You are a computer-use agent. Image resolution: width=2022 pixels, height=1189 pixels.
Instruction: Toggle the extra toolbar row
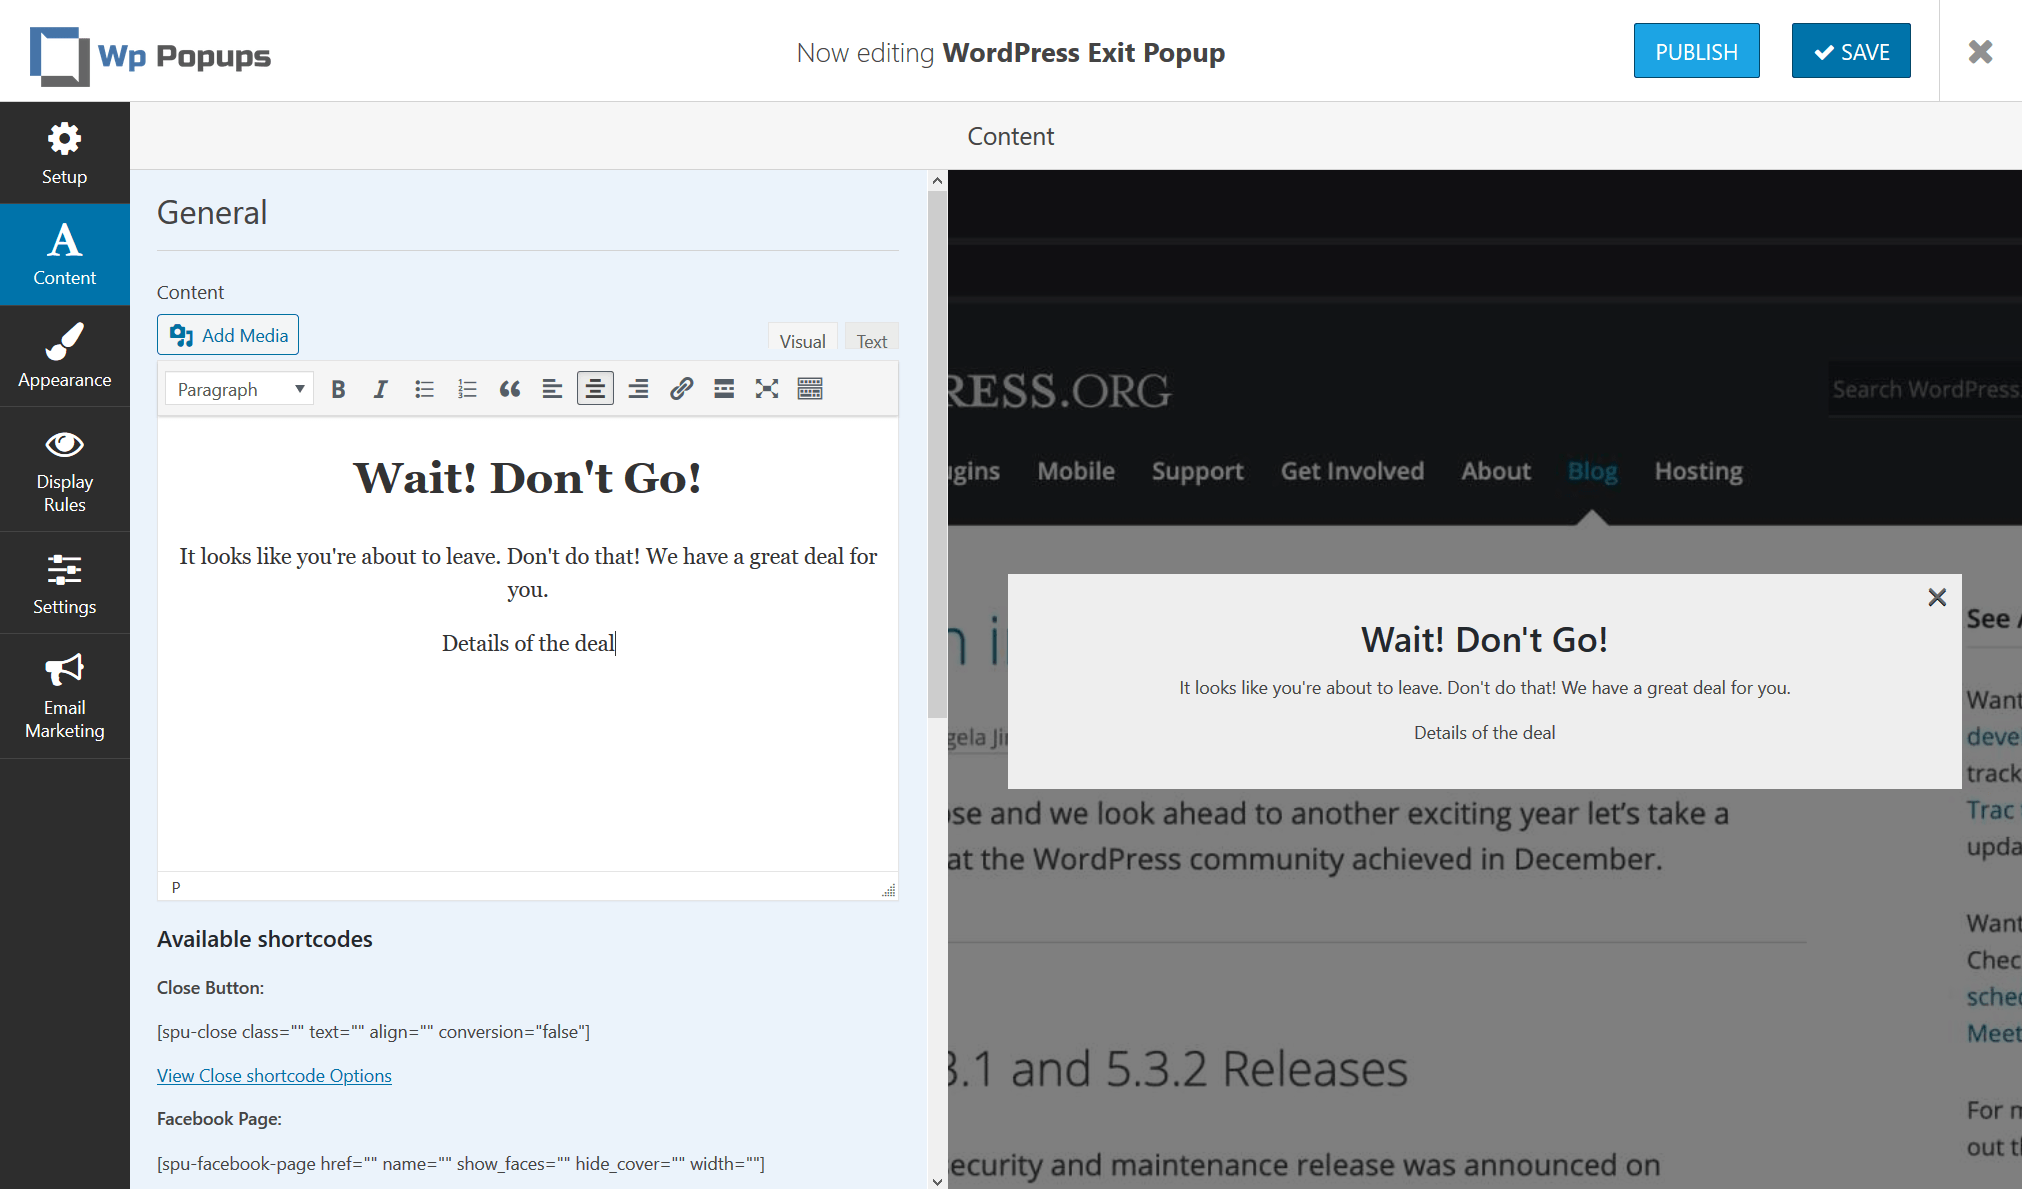click(x=809, y=388)
